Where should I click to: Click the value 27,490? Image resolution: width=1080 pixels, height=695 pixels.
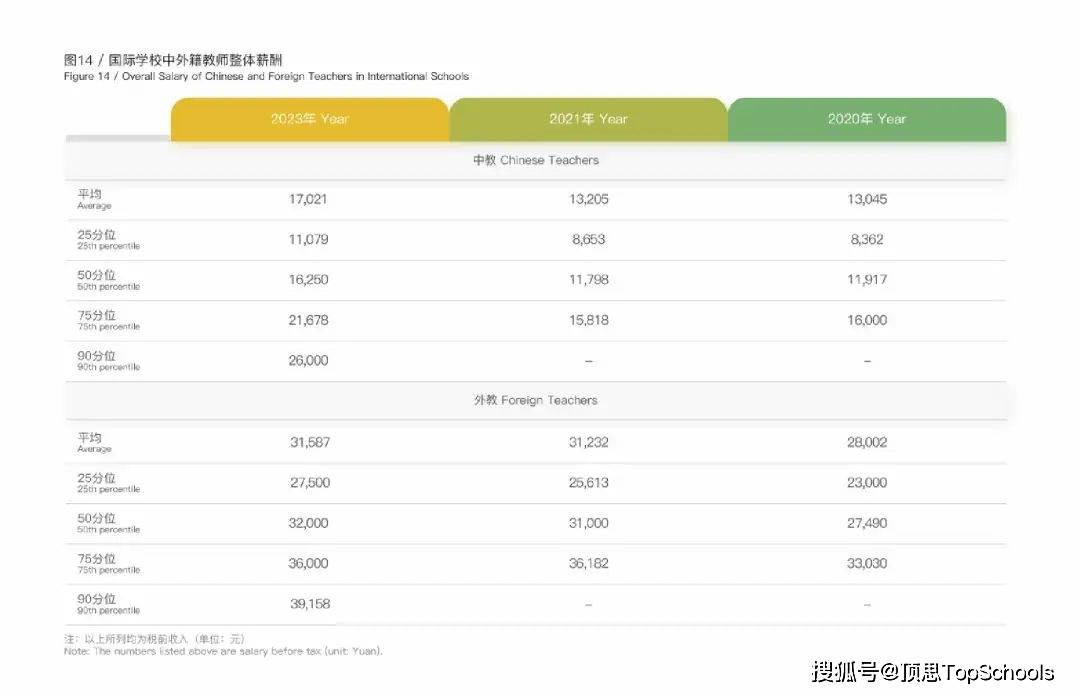click(866, 523)
